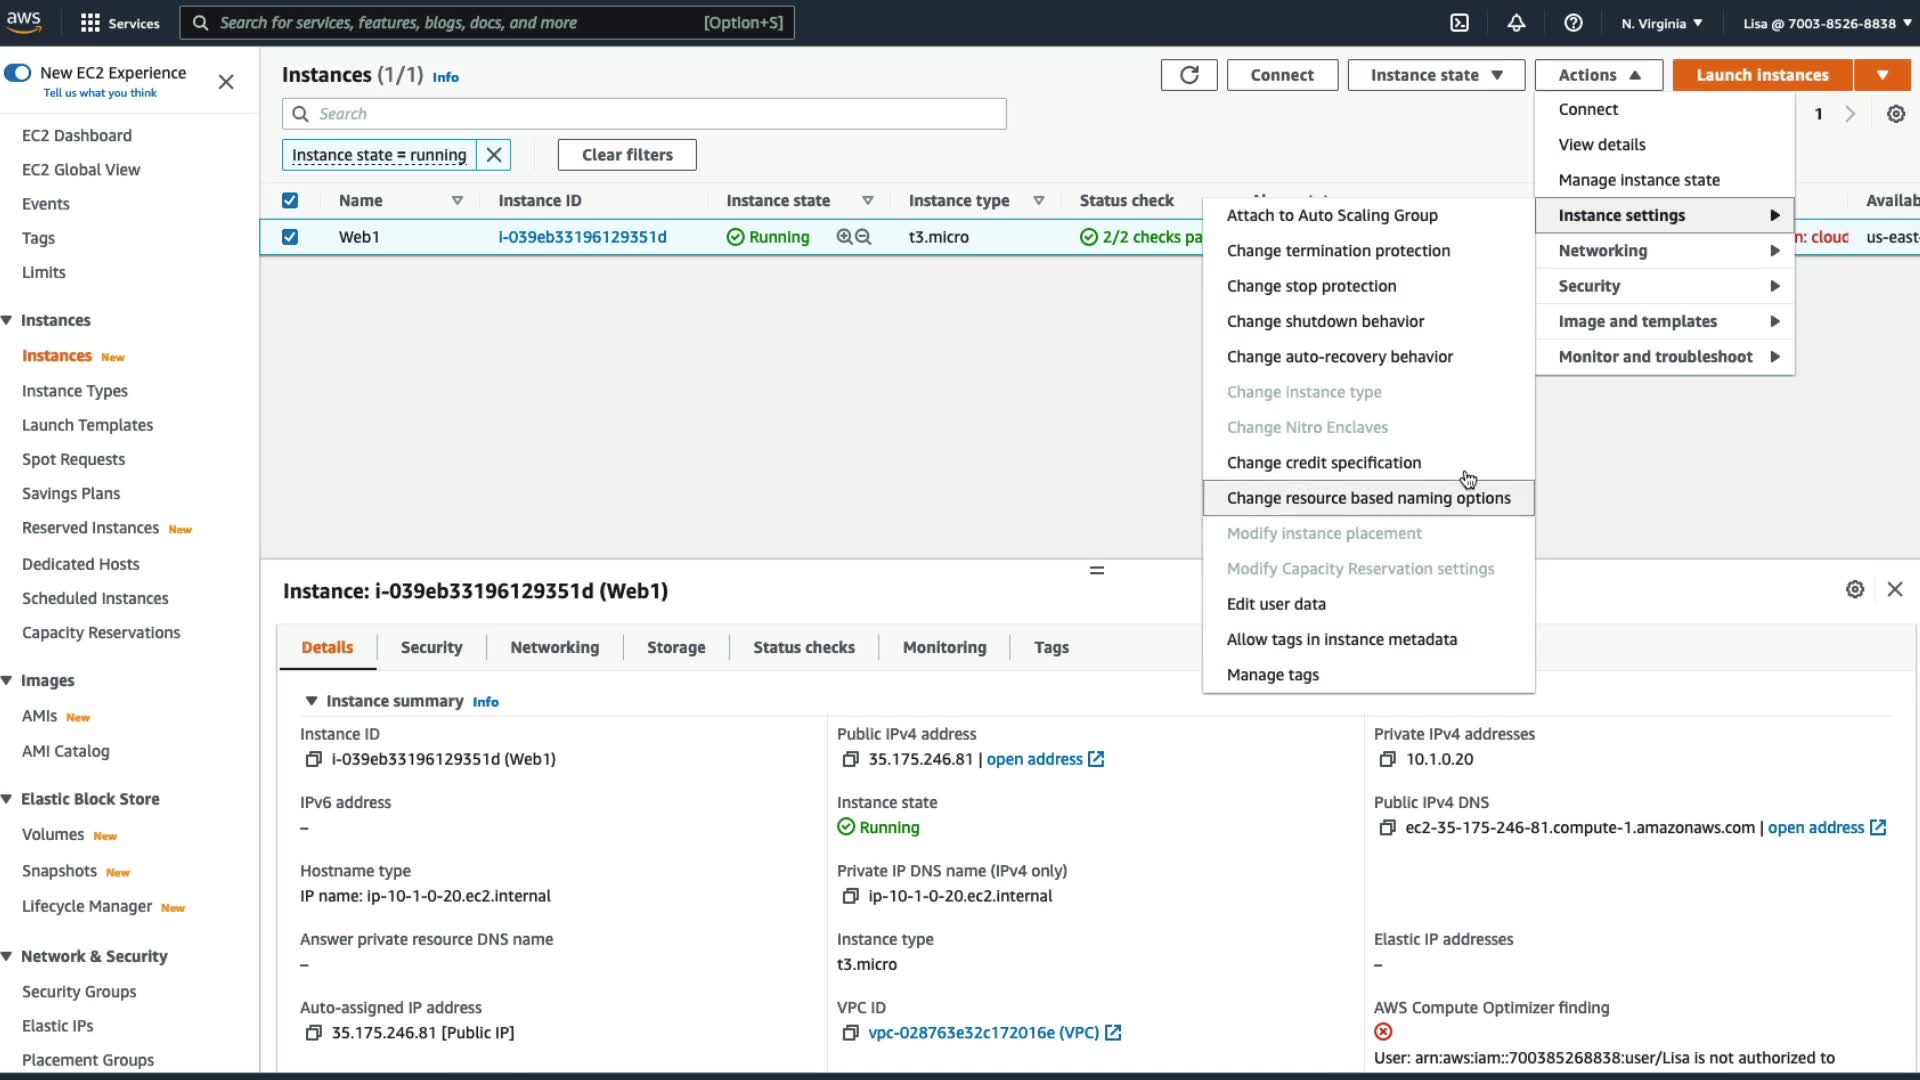Open the VPC ID link
This screenshot has height=1080, width=1920.
pyautogui.click(x=982, y=1032)
